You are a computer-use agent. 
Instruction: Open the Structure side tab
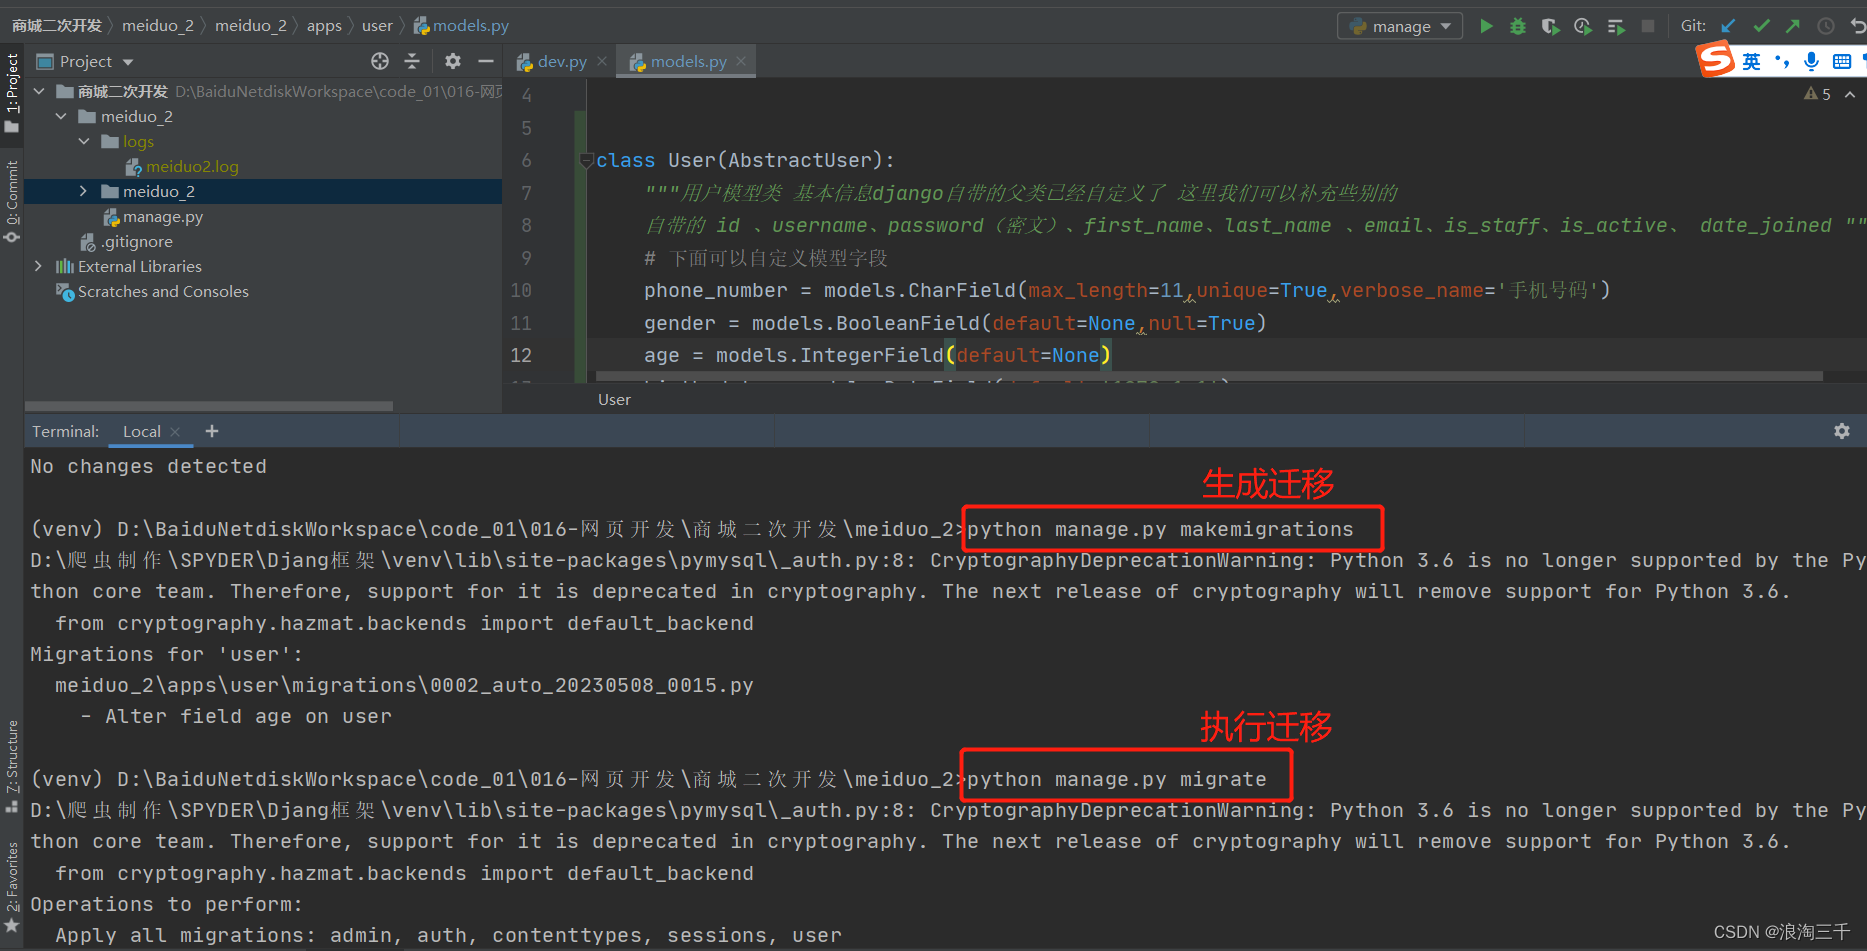[x=12, y=766]
